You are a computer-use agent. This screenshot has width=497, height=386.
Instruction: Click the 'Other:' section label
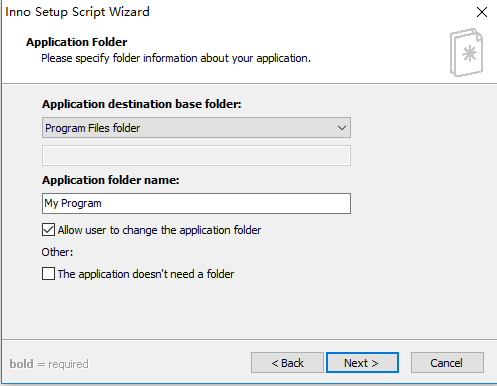[x=57, y=252]
